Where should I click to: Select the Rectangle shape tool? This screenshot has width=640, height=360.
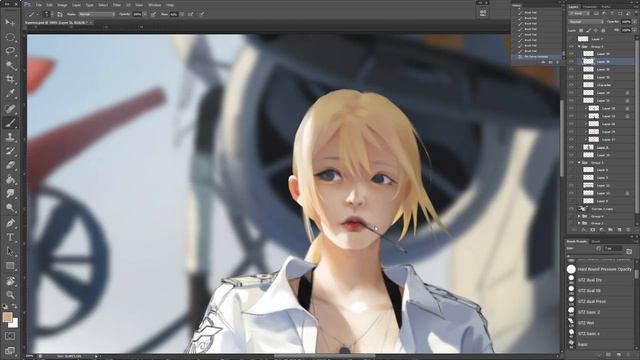[10, 266]
